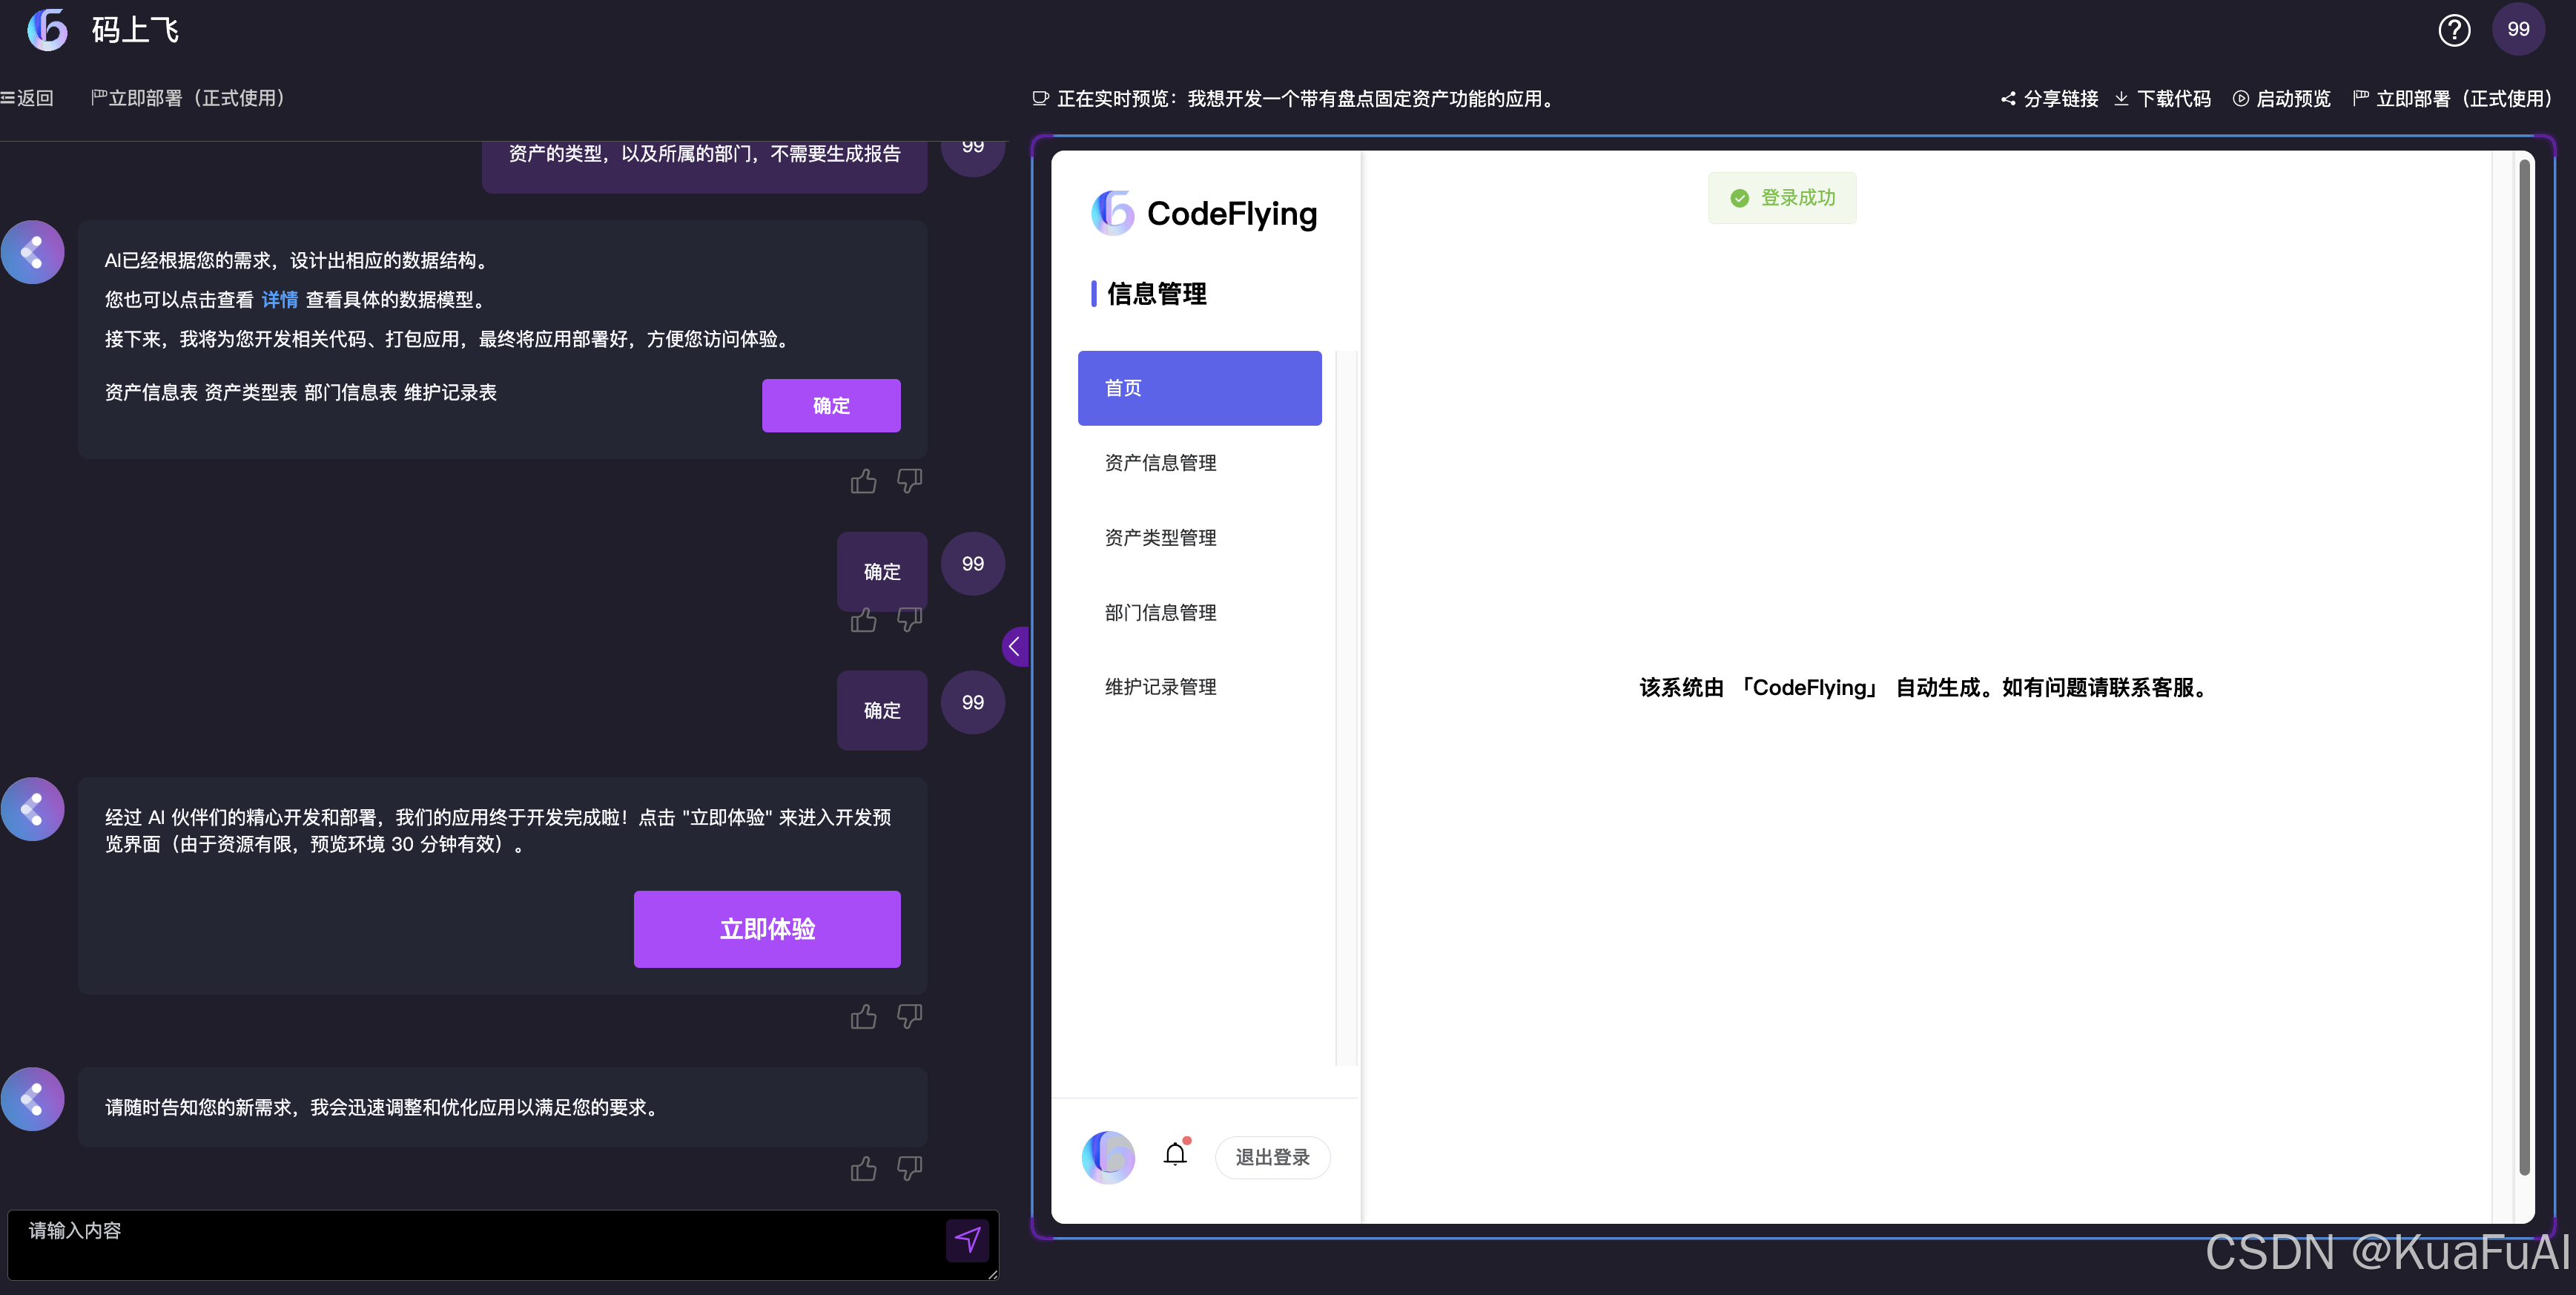Click right-side 立即部署（正式使用）
Image resolution: width=2576 pixels, height=1295 pixels.
tap(2452, 99)
